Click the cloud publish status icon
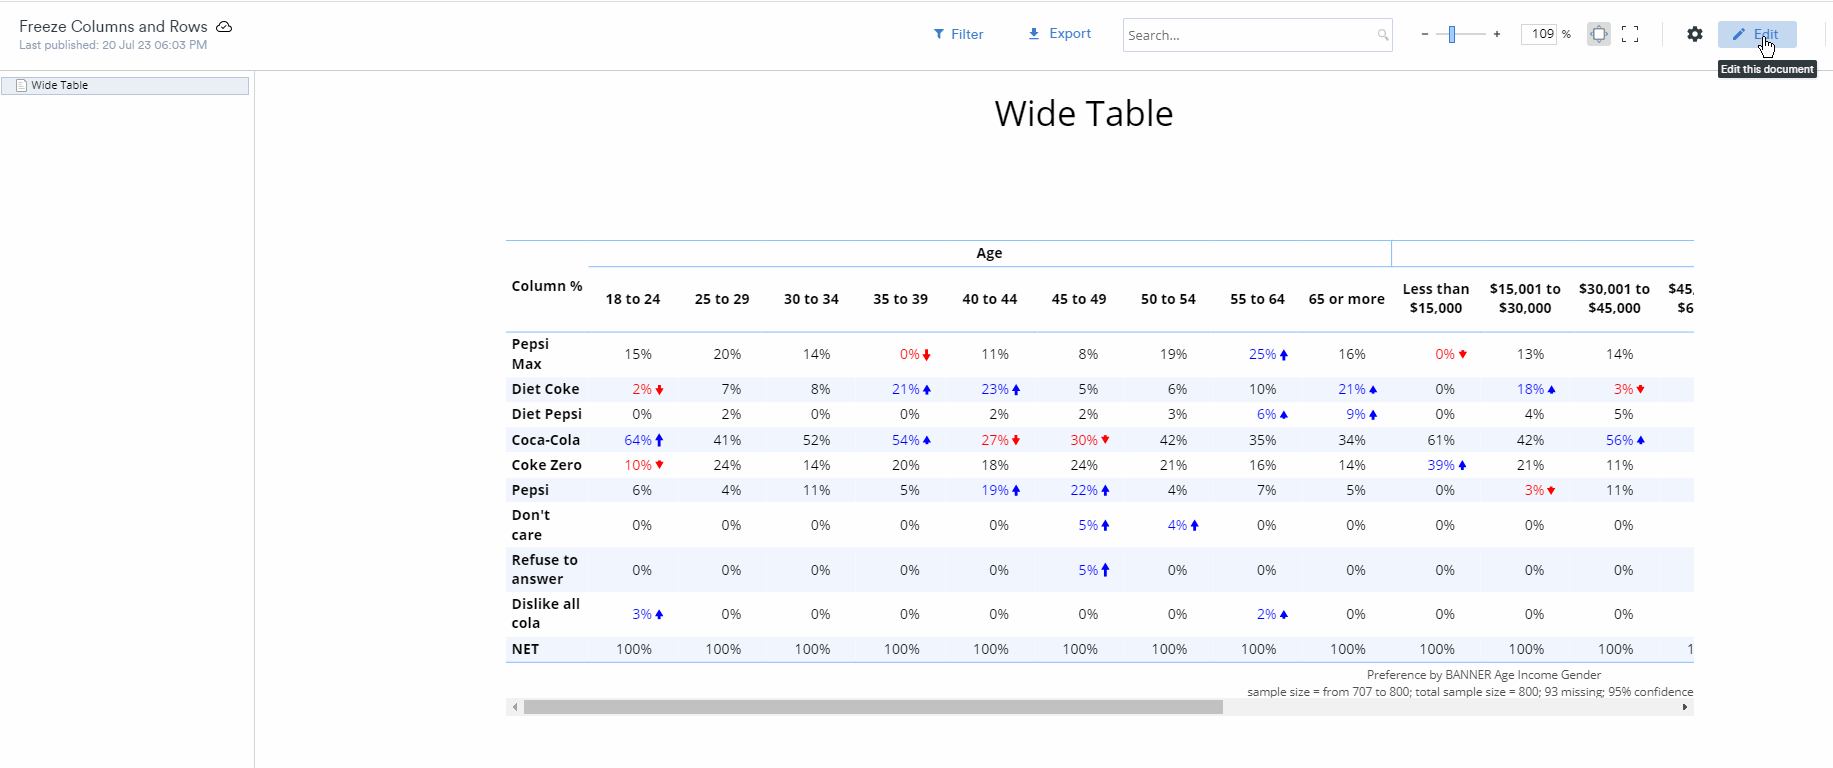The width and height of the screenshot is (1833, 768). pos(224,27)
